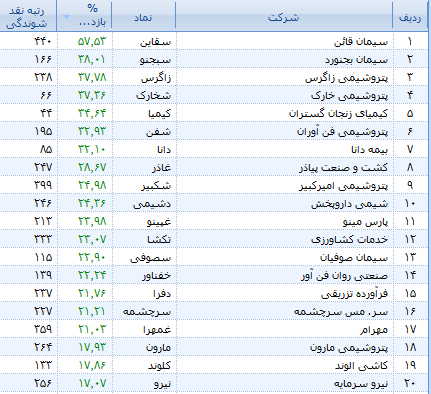Click liquidity rank ۲۵۶

(x=43, y=384)
